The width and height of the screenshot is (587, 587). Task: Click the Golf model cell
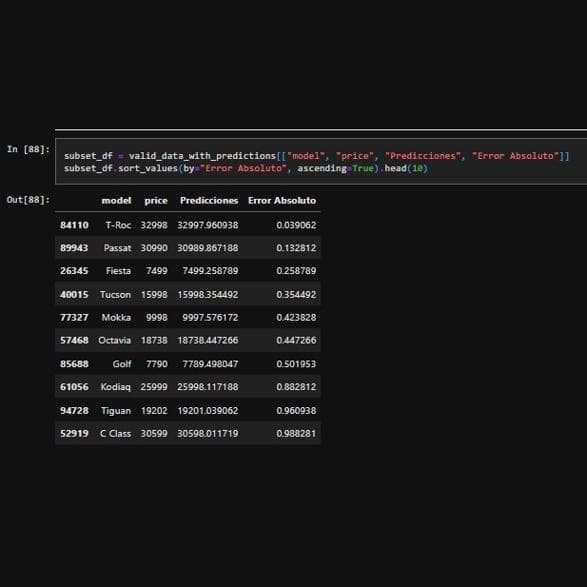point(122,364)
